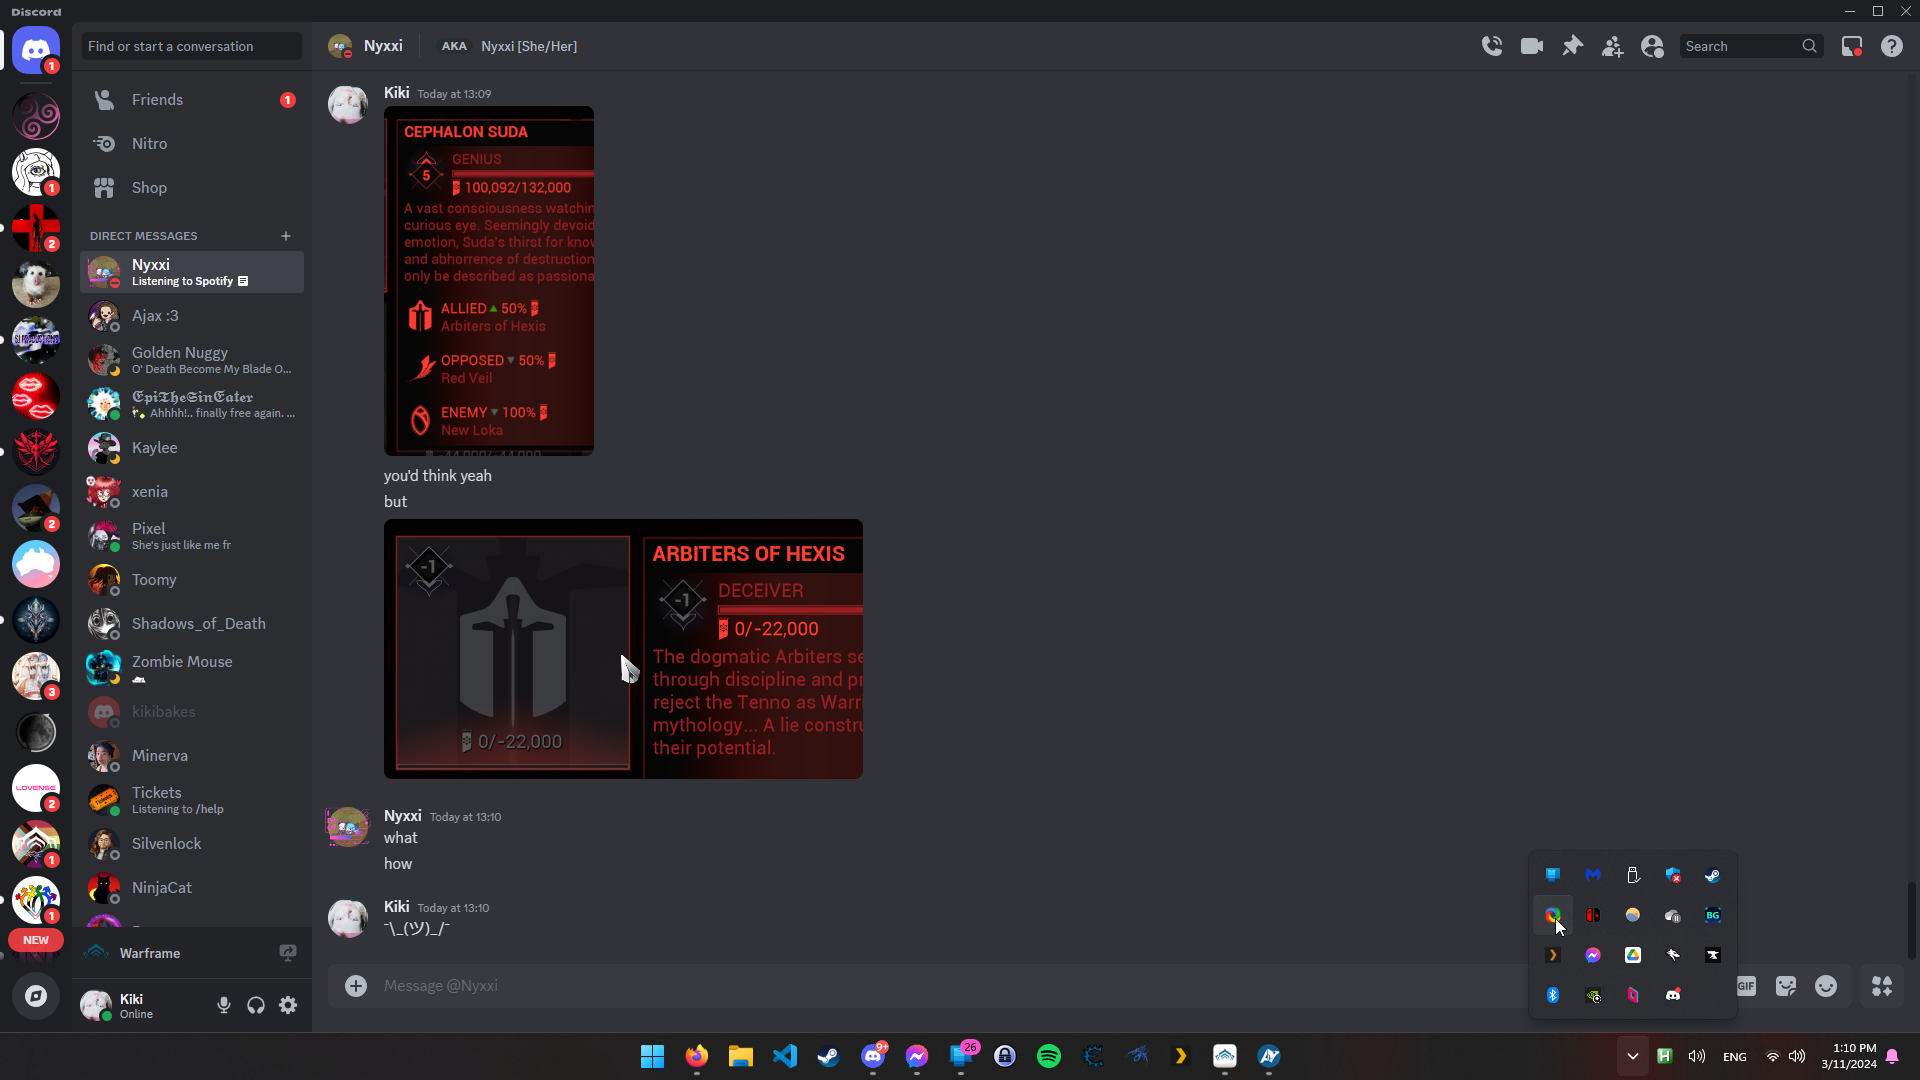Deafen audio with headphones icon
Viewport: 1920px width, 1080px height.
[x=256, y=1006]
